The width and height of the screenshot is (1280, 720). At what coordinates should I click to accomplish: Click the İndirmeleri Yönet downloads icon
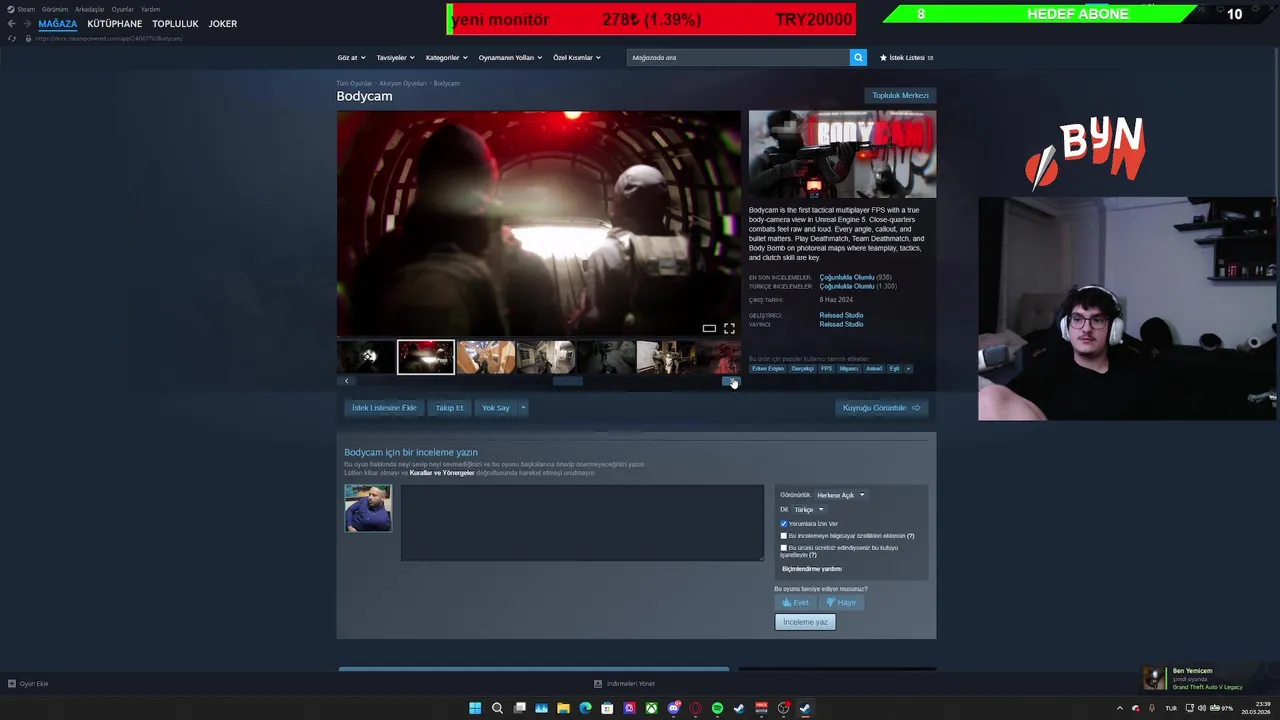[598, 684]
